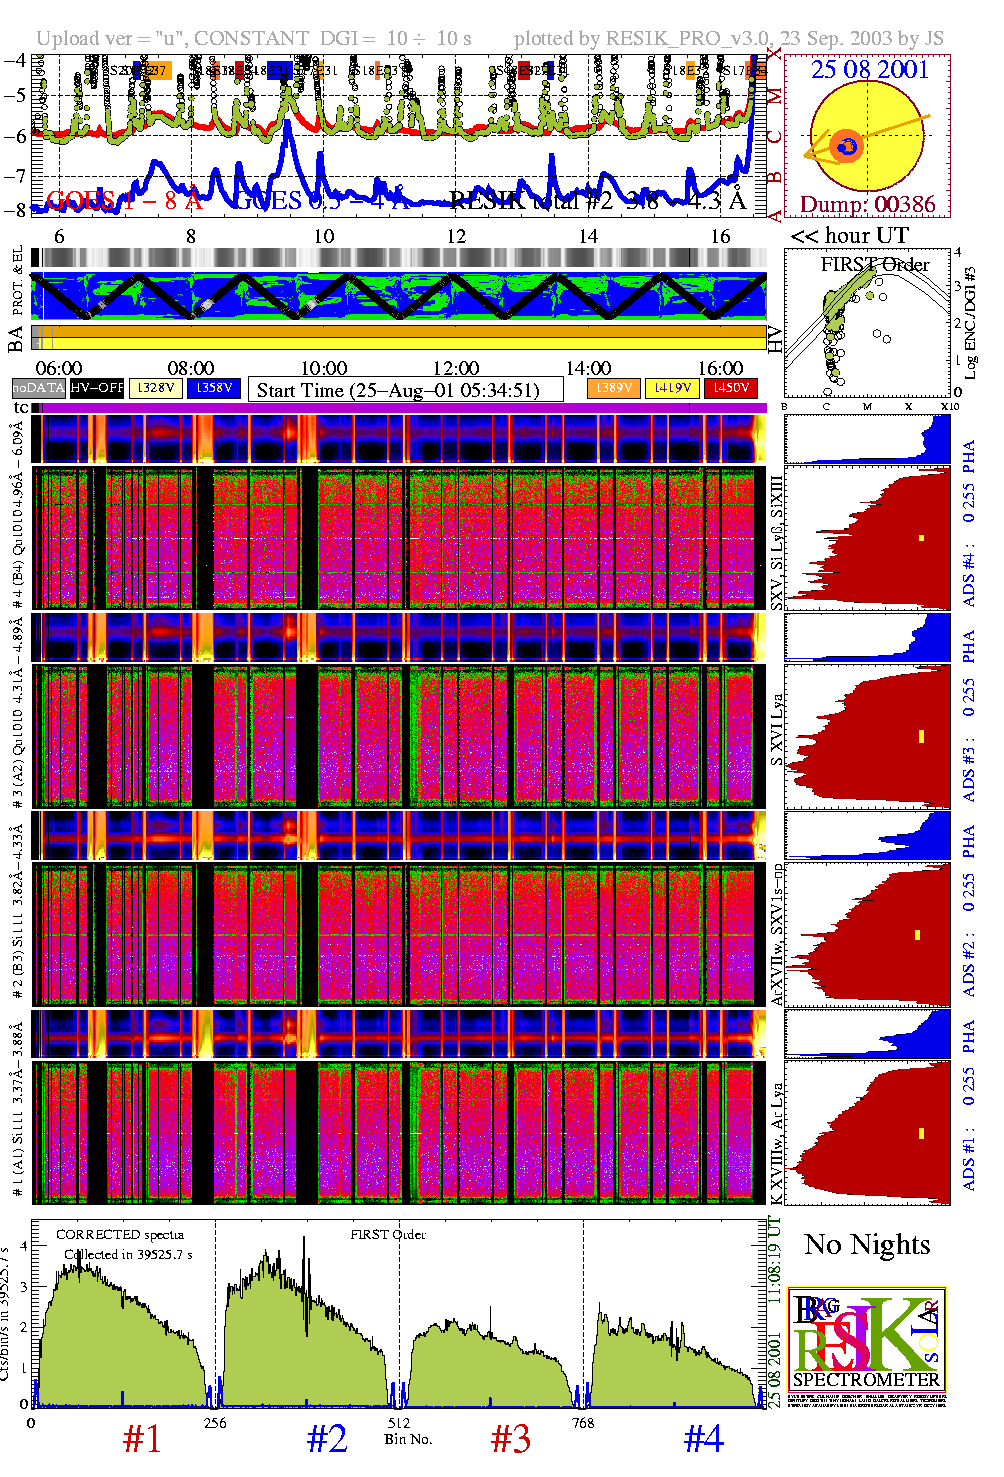Click the 256 bin tick label
The height and width of the screenshot is (1477, 1004).
pos(215,1423)
